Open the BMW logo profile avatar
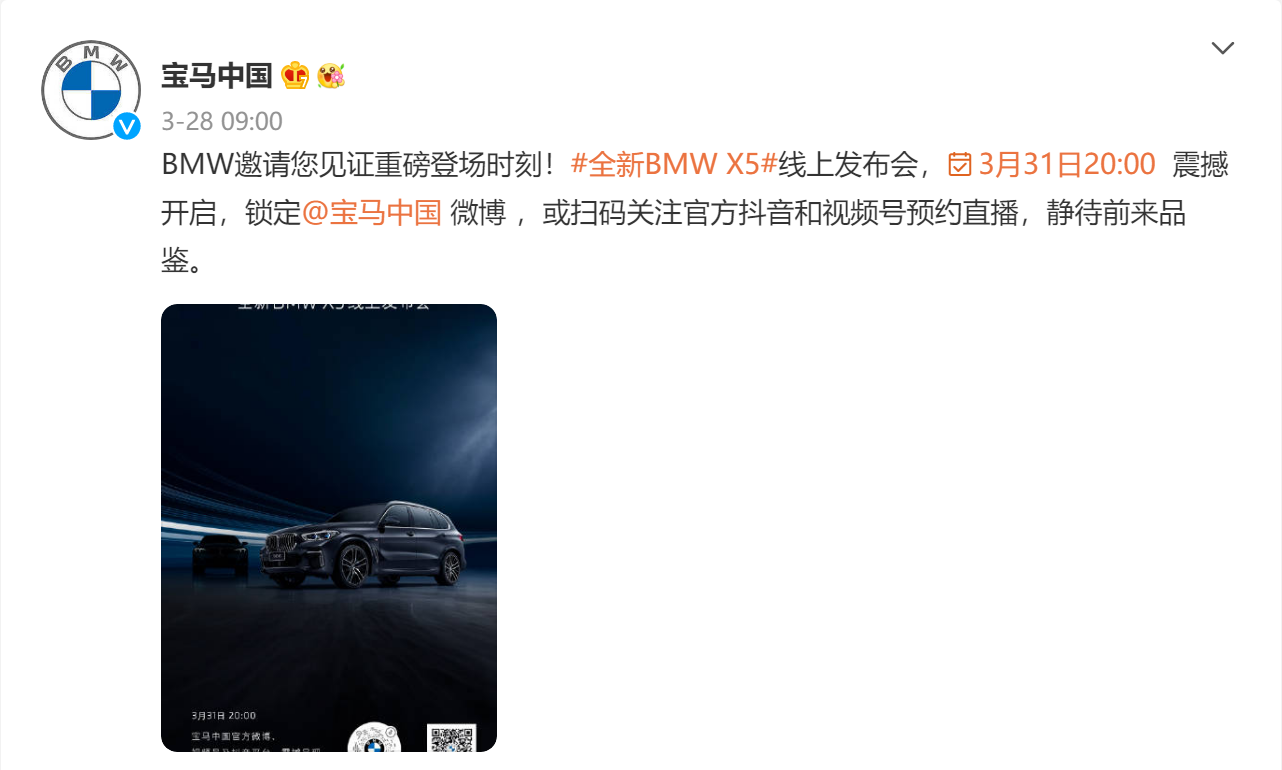The width and height of the screenshot is (1282, 770). (x=91, y=90)
